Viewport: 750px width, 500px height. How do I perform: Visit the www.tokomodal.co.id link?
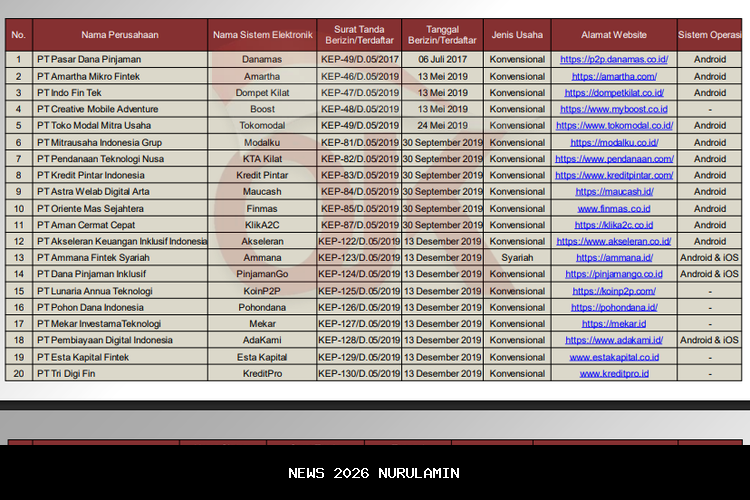[x=614, y=126]
